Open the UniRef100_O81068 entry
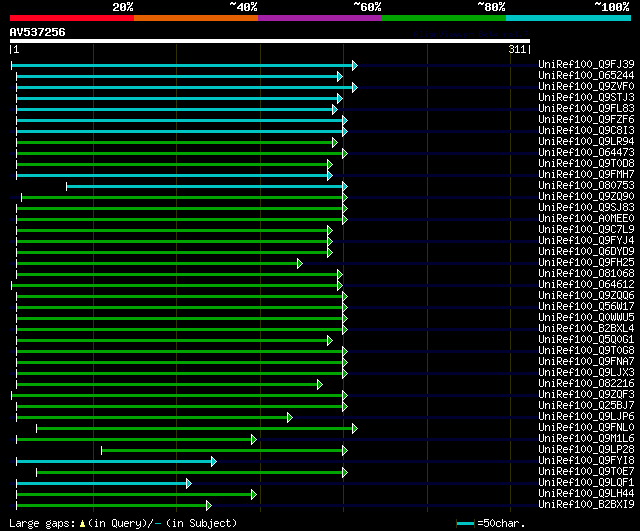 (x=586, y=273)
